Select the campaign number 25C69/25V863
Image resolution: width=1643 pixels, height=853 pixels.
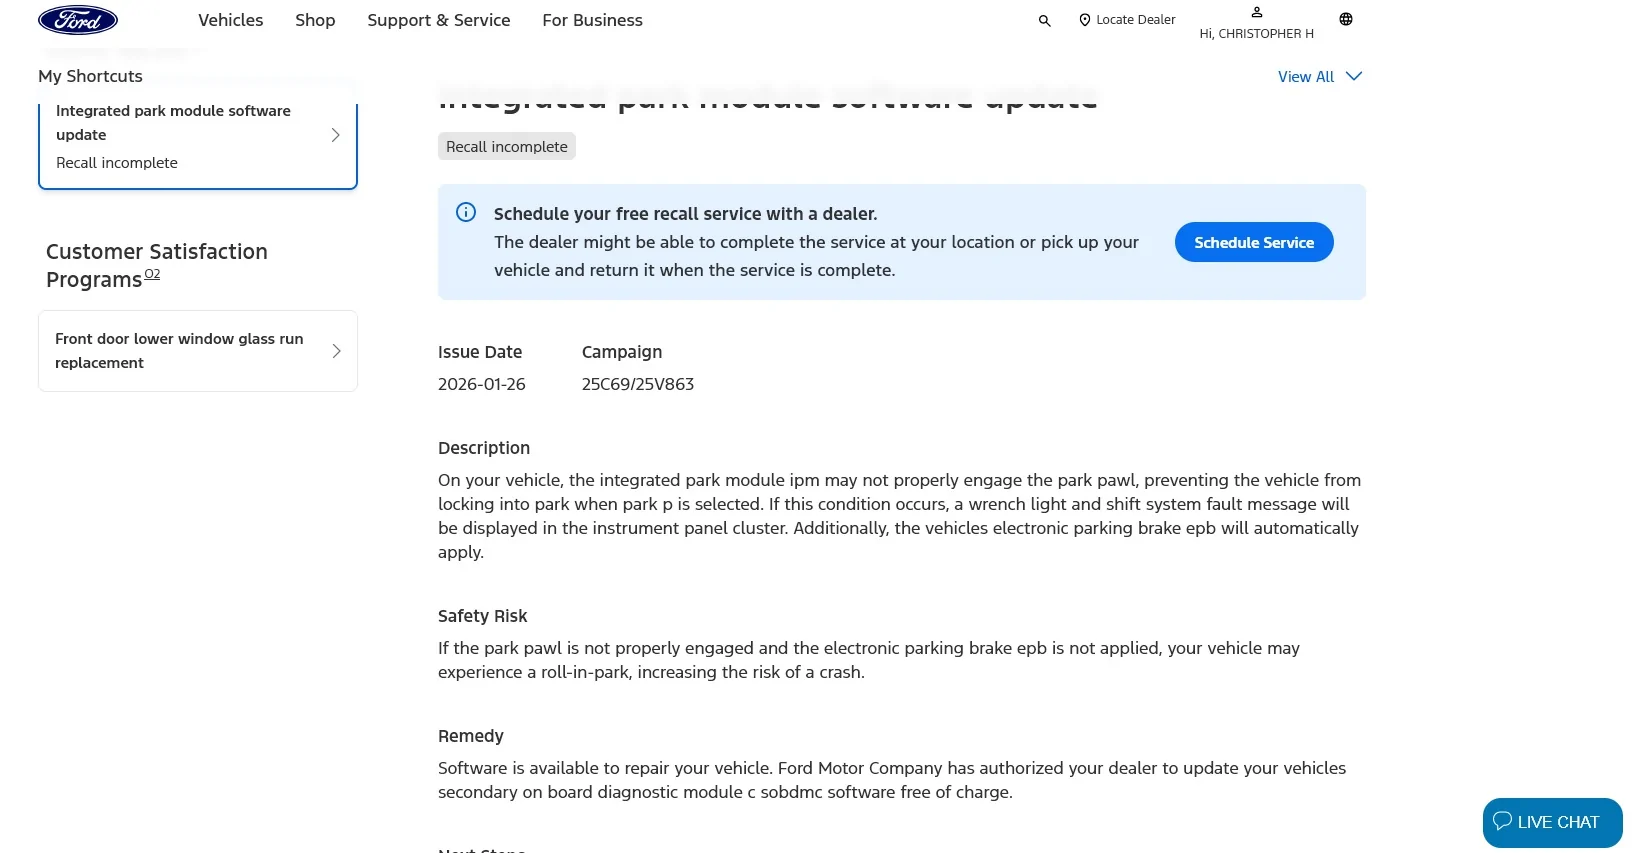tap(638, 384)
